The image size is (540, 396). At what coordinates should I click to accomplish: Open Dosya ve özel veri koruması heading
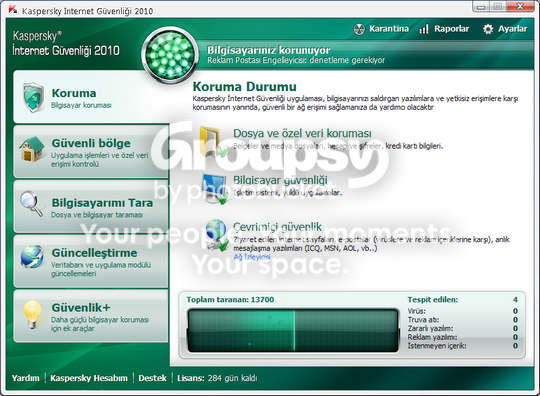[x=302, y=134]
